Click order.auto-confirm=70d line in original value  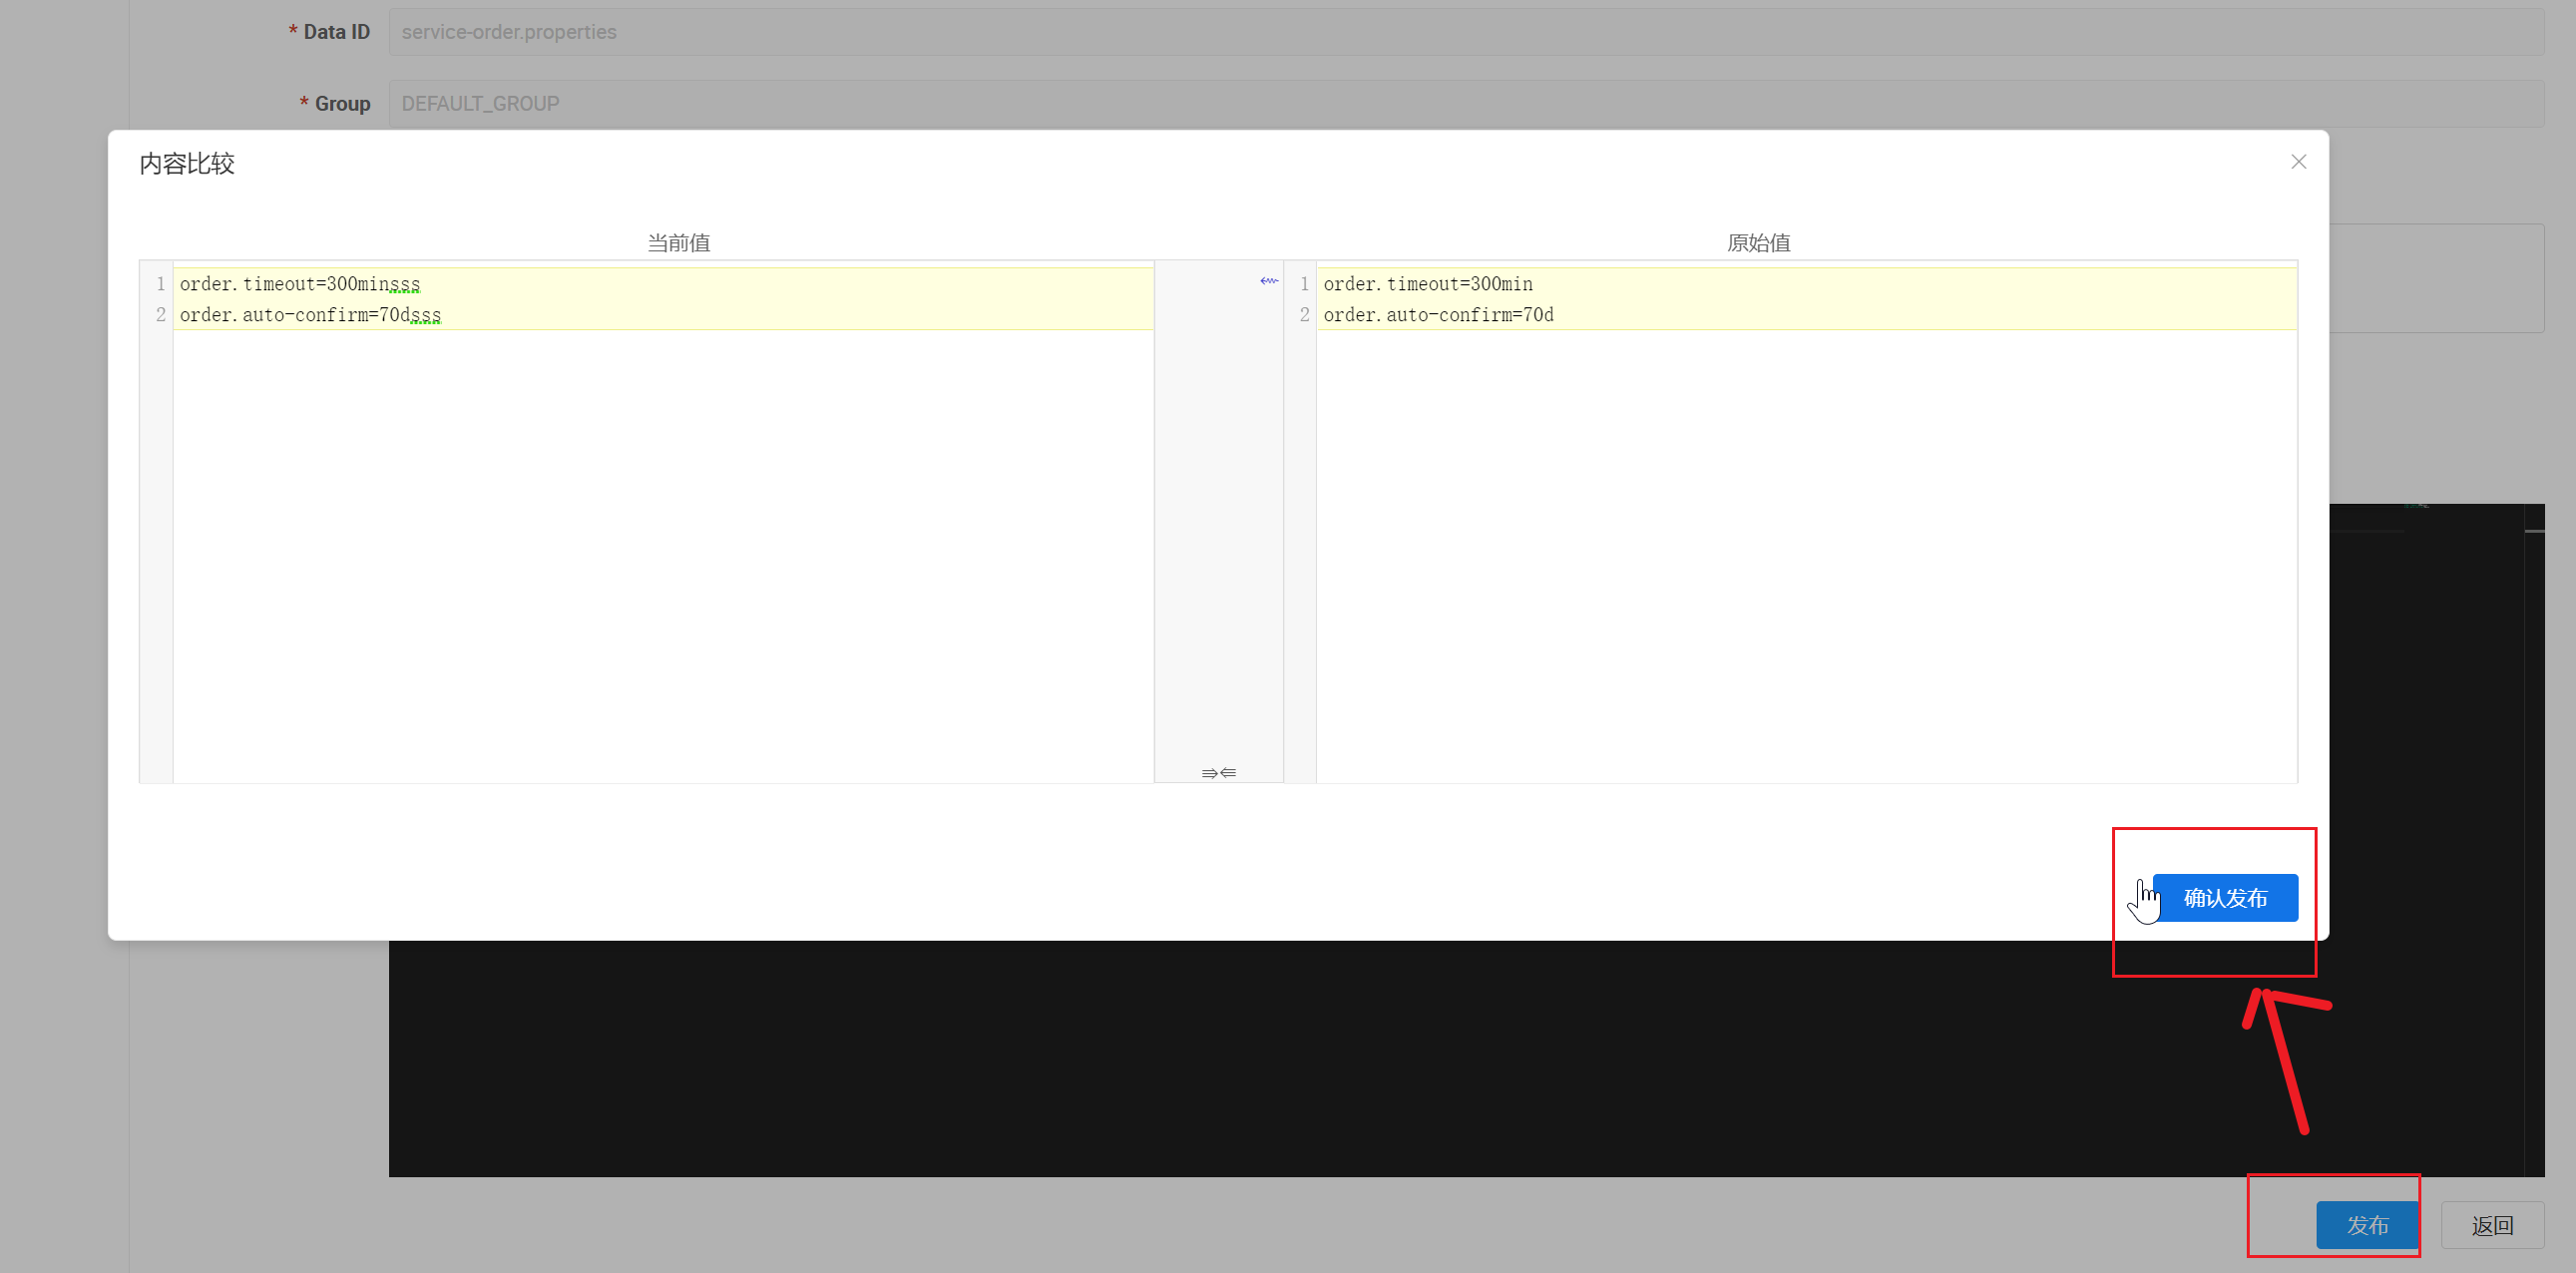(1437, 315)
